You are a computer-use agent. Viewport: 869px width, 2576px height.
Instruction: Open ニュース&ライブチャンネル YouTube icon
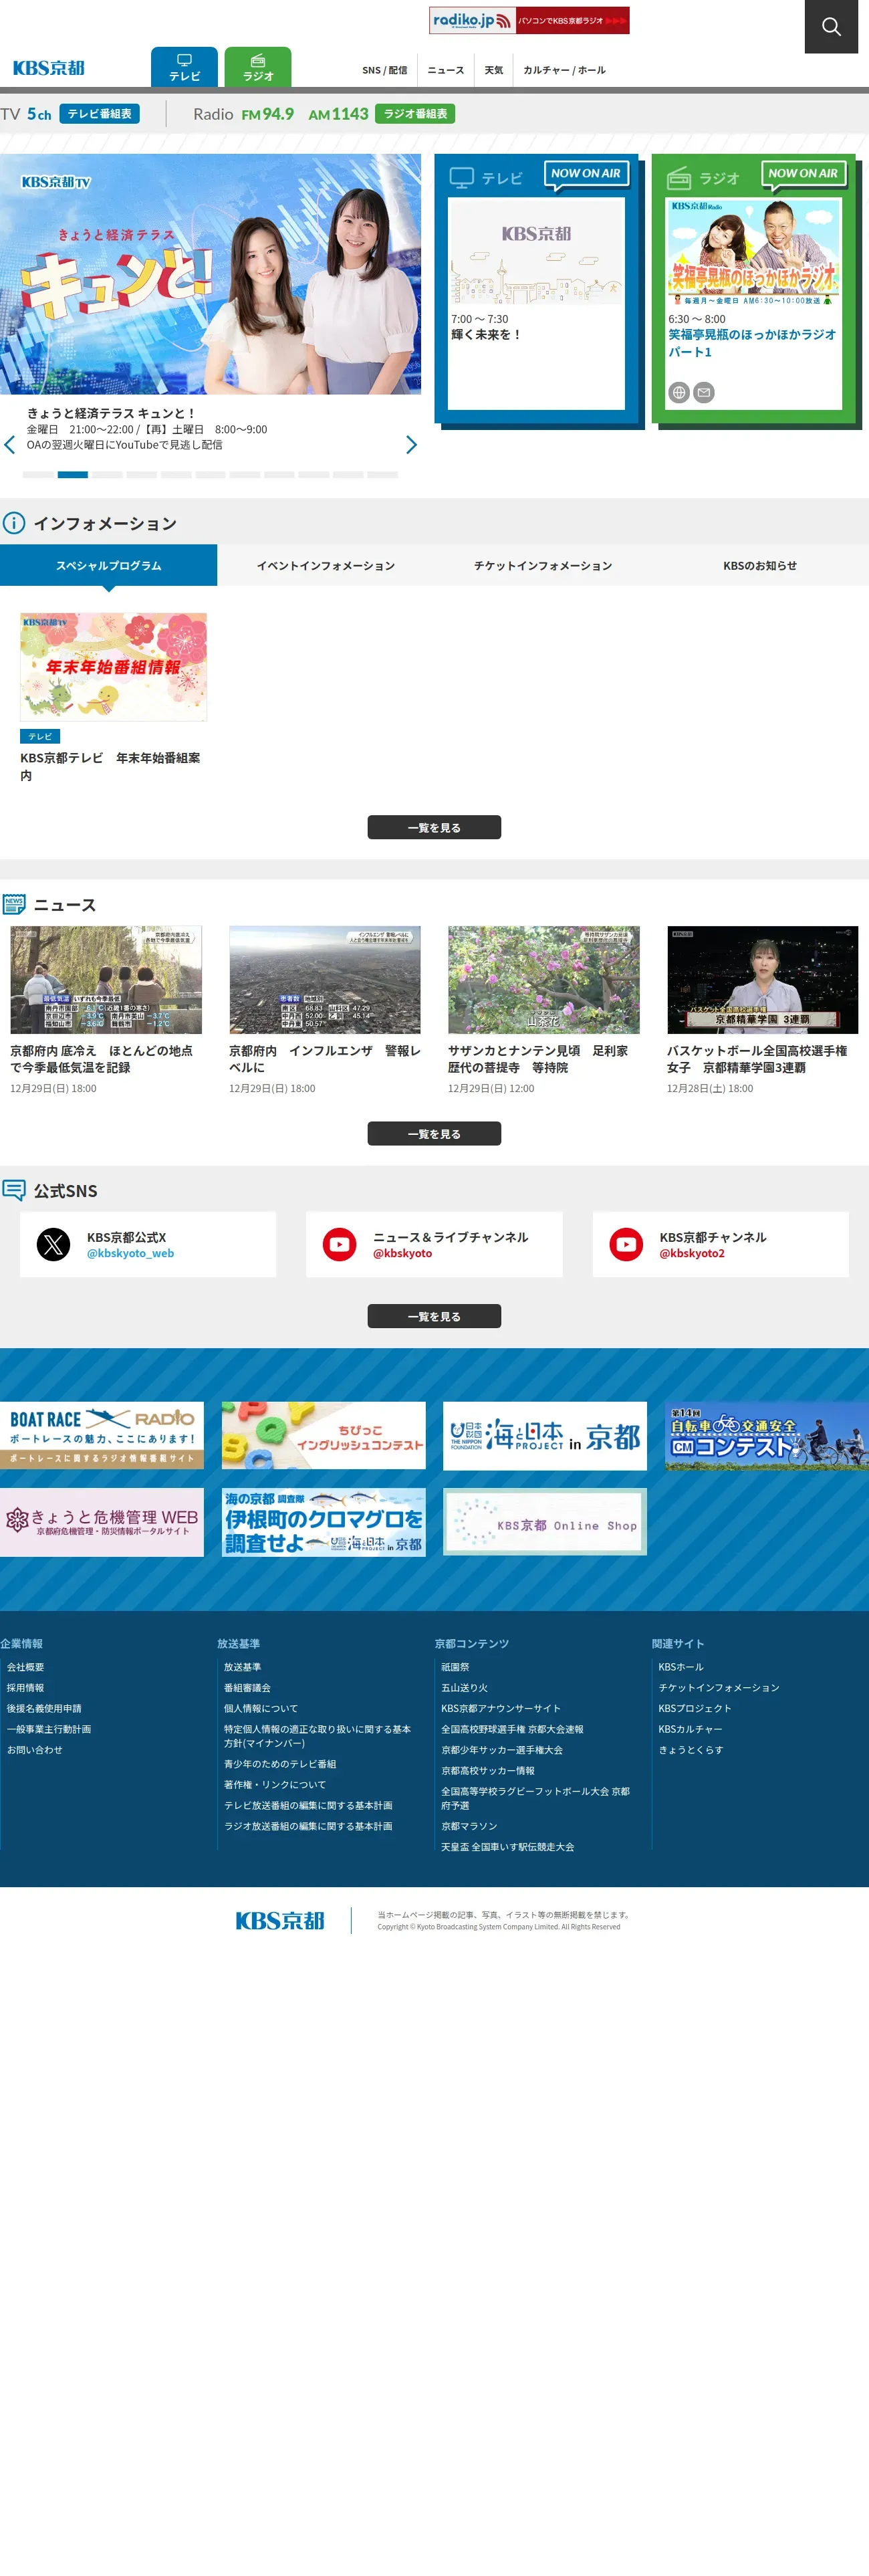click(339, 1244)
